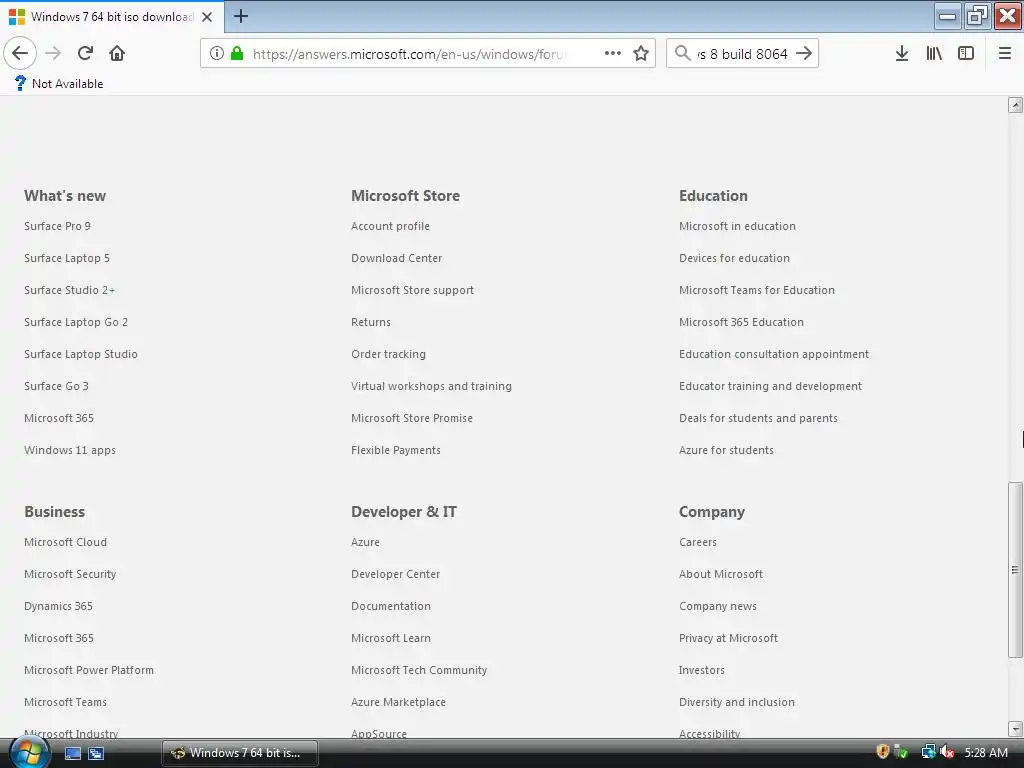Screen dimensions: 1024x768
Task: Click the search magnifier icon
Action: [682, 53]
